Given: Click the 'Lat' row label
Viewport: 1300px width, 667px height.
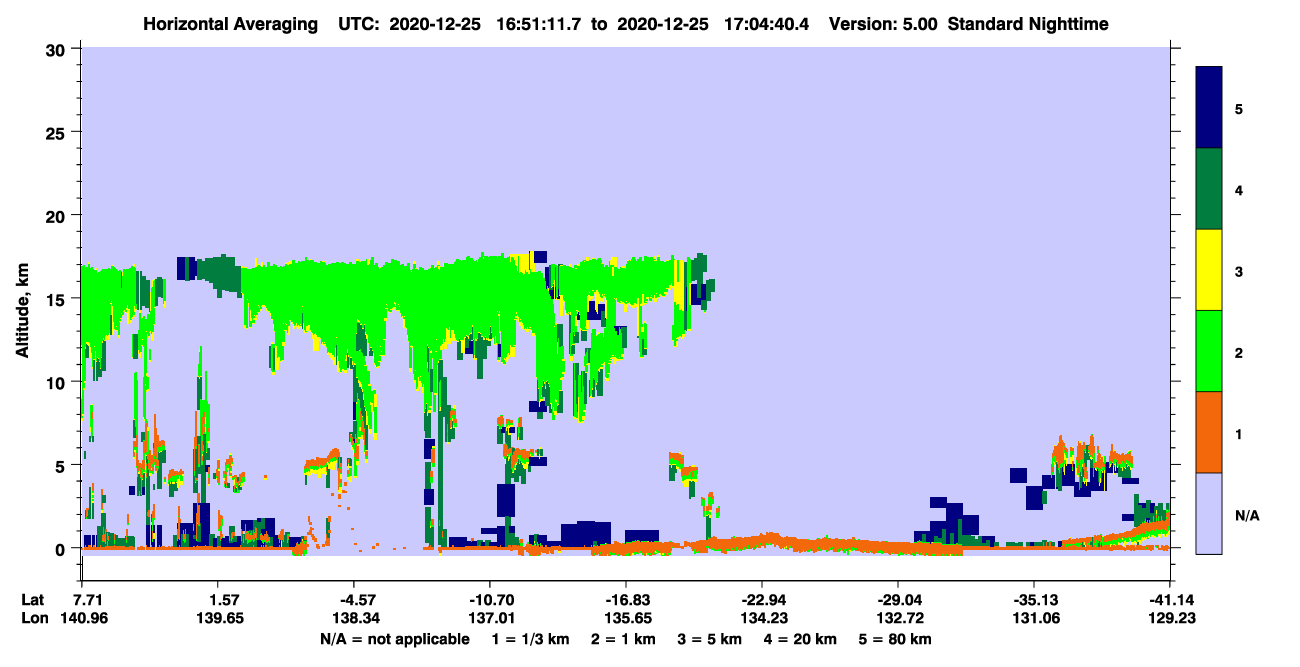Looking at the screenshot, I should click(x=33, y=599).
